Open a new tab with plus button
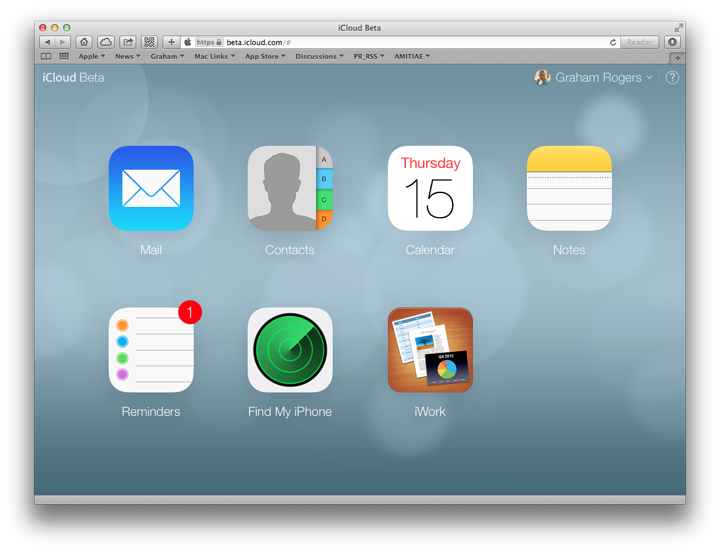 [x=677, y=58]
